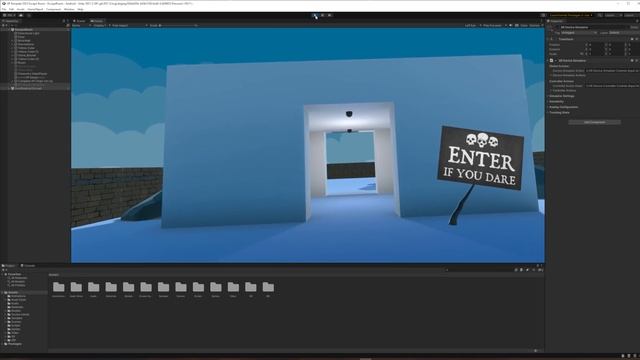Image resolution: width=640 pixels, height=360 pixels.
Task: Click the Hierarchy add (+) dropdown button
Action: (x=4, y=25)
